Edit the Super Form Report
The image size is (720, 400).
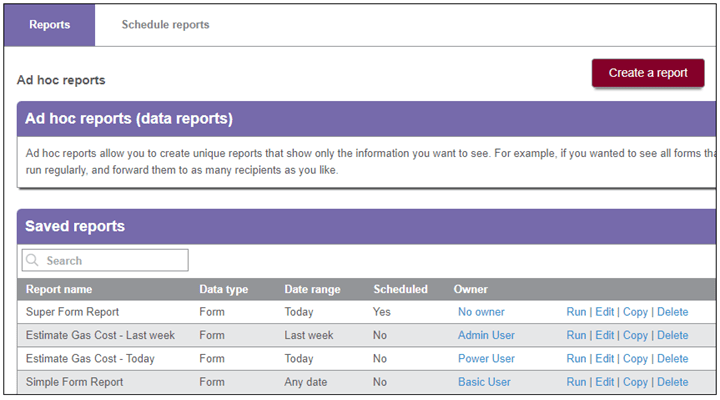pos(605,312)
